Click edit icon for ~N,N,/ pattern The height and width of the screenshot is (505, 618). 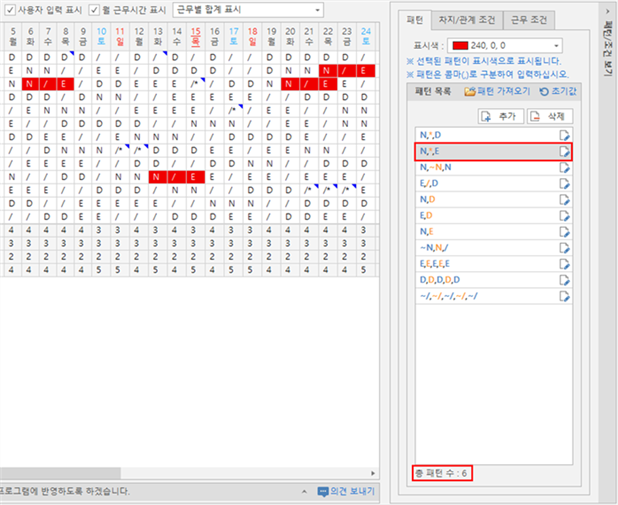click(565, 249)
